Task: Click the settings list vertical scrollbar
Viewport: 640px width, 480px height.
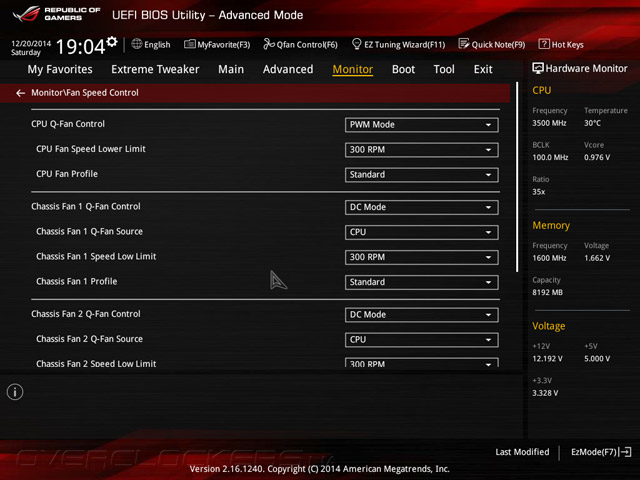Action: (x=517, y=178)
